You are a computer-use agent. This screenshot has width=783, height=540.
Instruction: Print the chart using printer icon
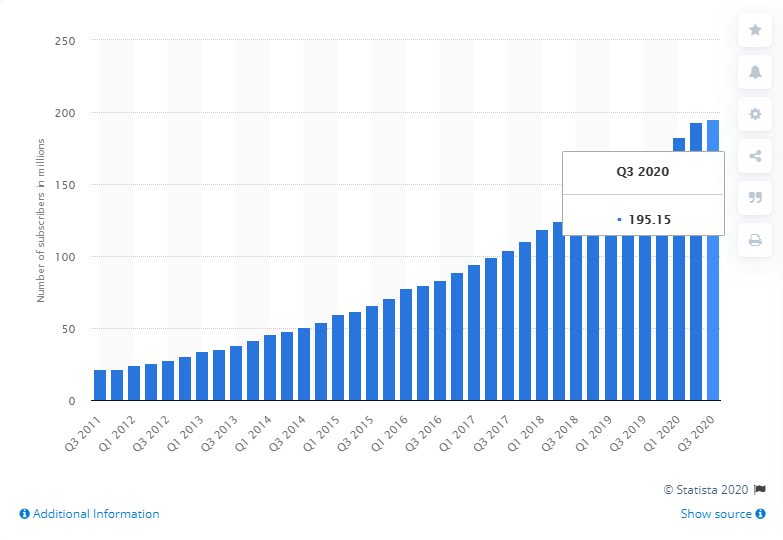pos(755,240)
